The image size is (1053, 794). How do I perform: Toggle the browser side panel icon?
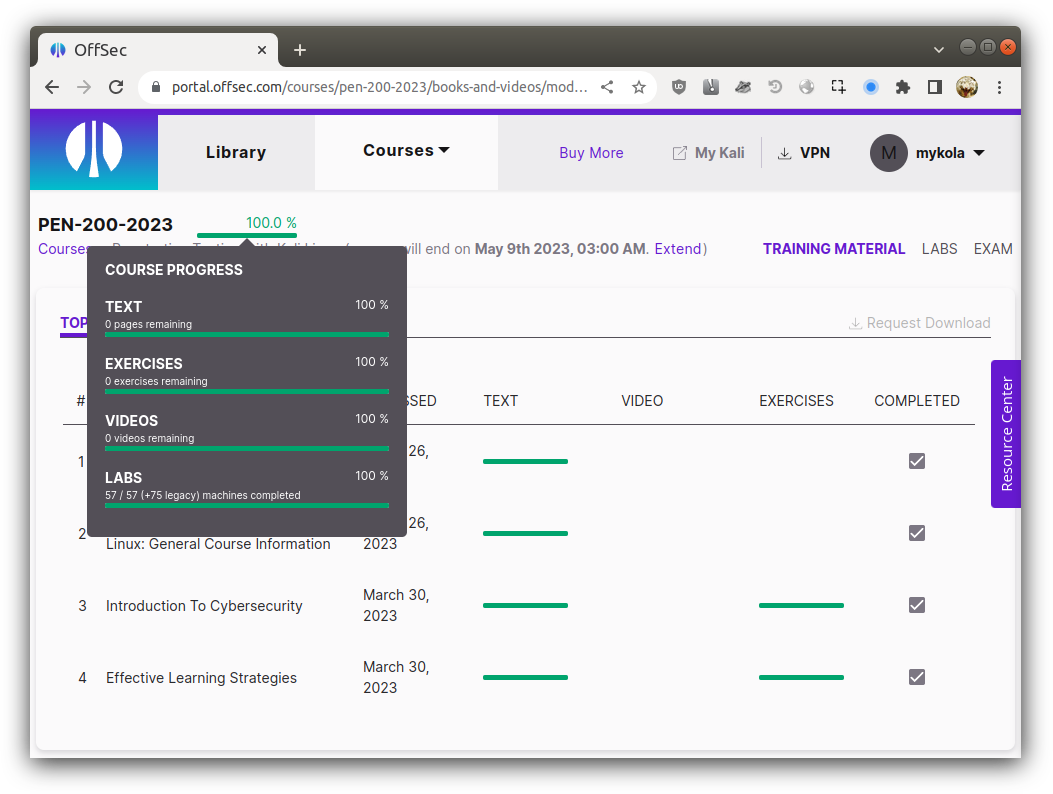[934, 87]
